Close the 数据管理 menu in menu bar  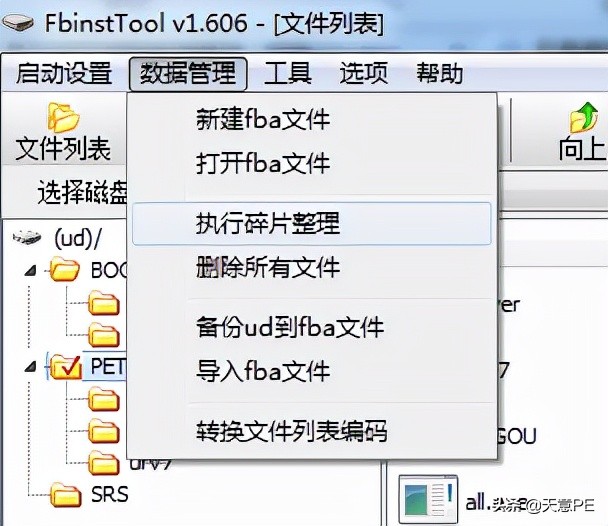(x=188, y=74)
